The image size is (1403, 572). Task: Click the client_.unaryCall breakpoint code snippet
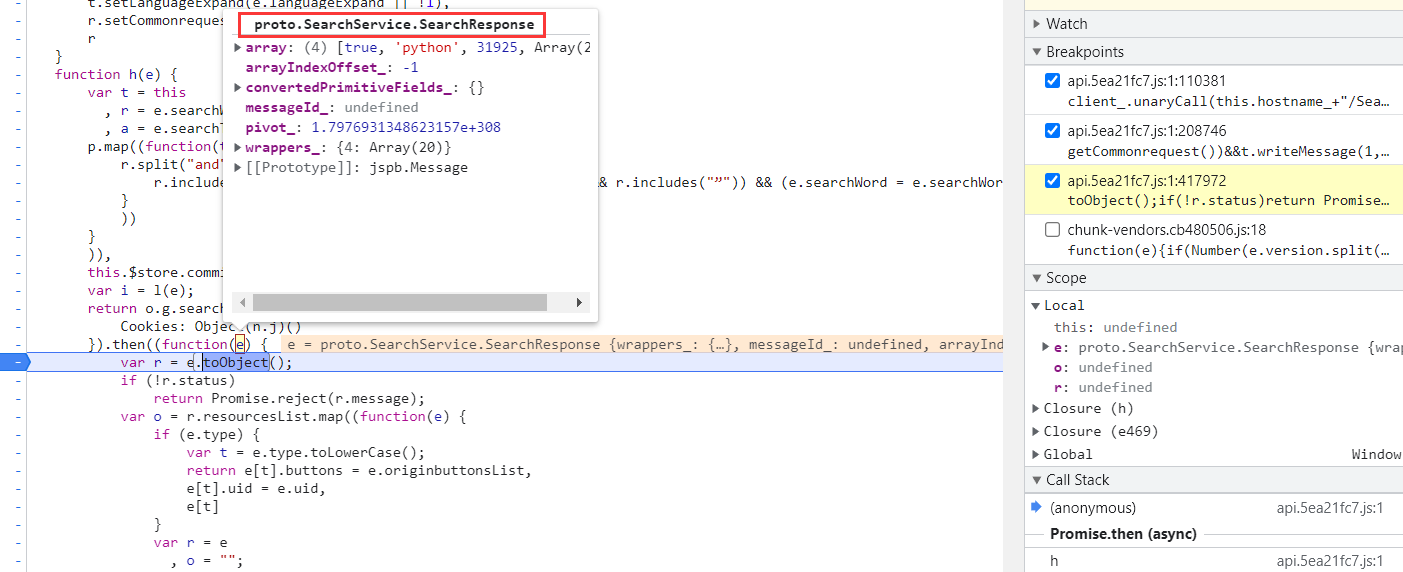[1229, 101]
